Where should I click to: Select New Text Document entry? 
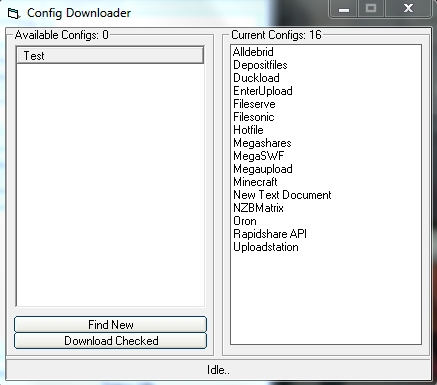tap(282, 195)
